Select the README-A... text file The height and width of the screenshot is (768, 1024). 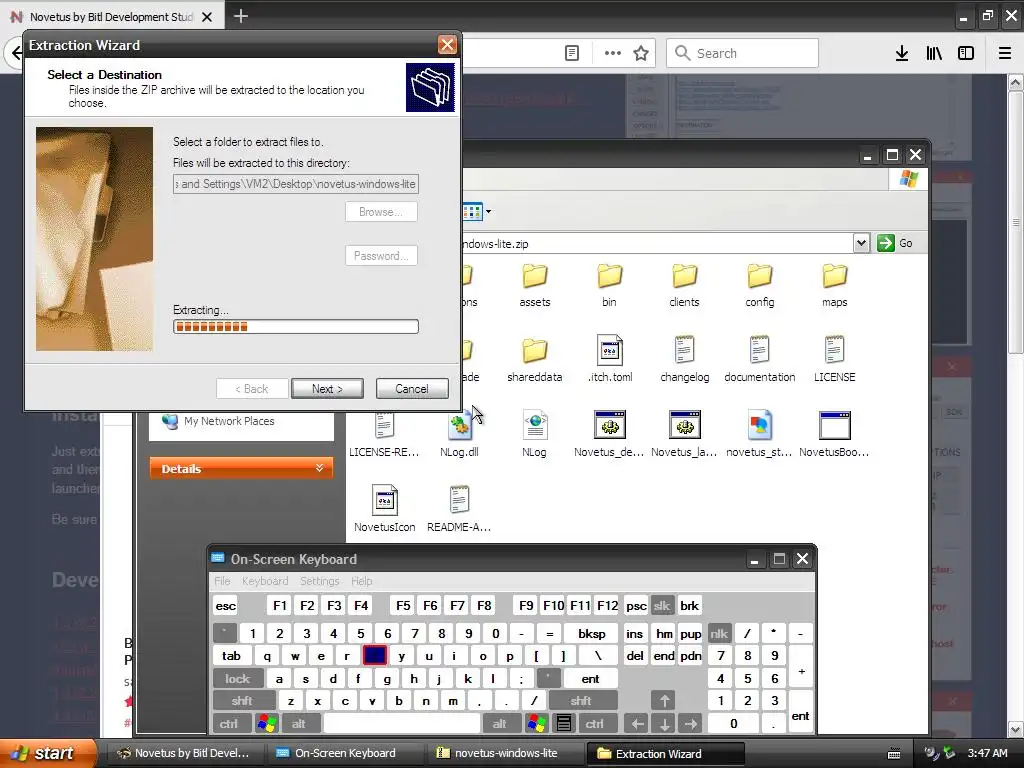459,501
